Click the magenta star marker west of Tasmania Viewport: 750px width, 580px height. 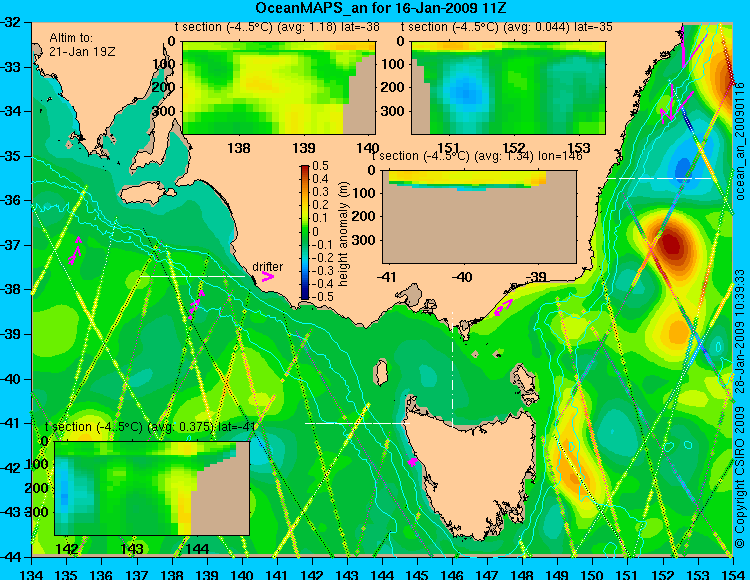[412, 461]
